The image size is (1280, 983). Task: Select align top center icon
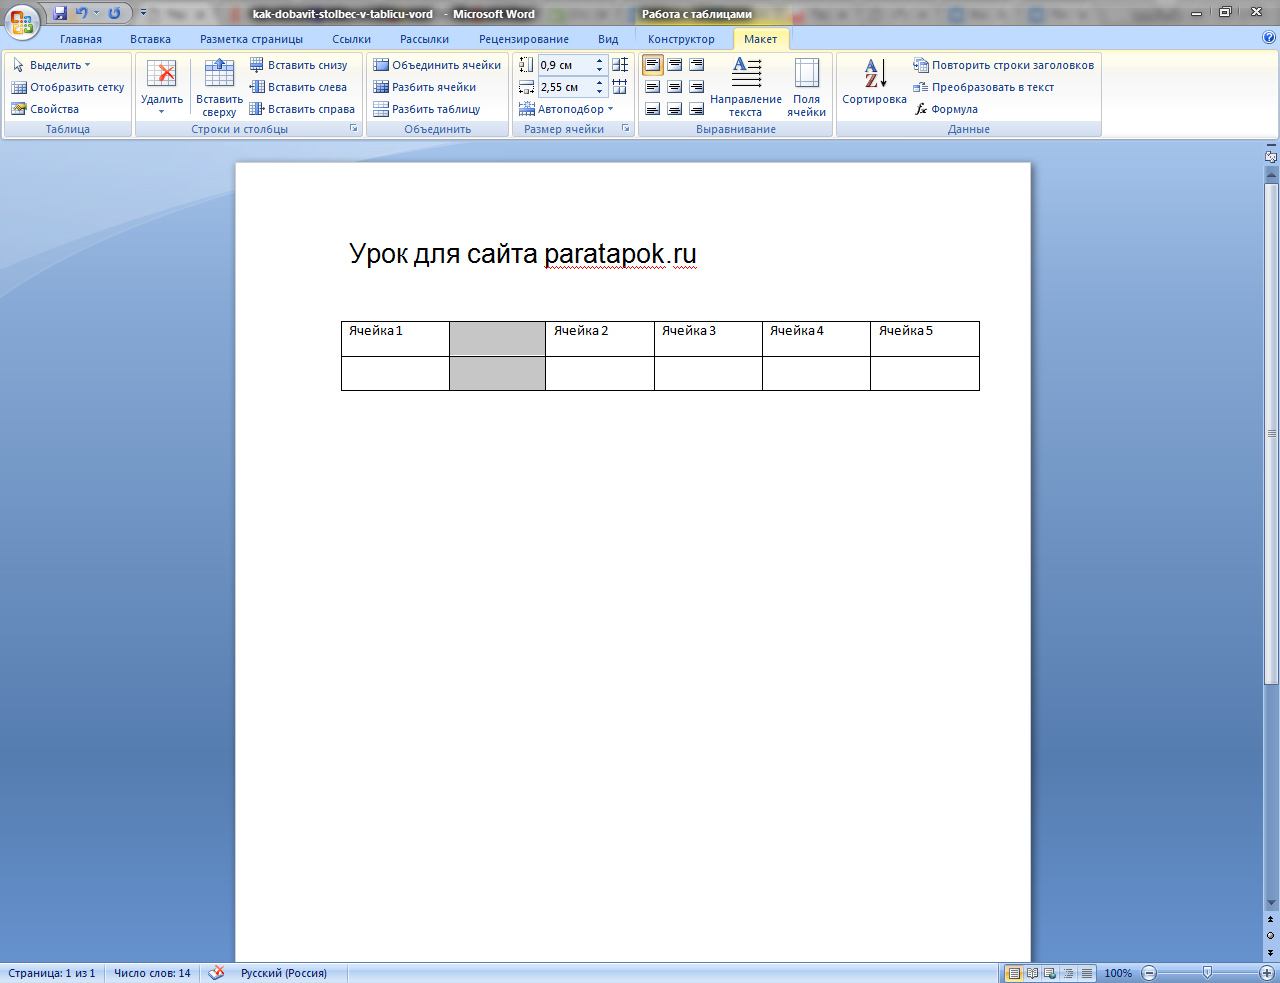tap(675, 65)
